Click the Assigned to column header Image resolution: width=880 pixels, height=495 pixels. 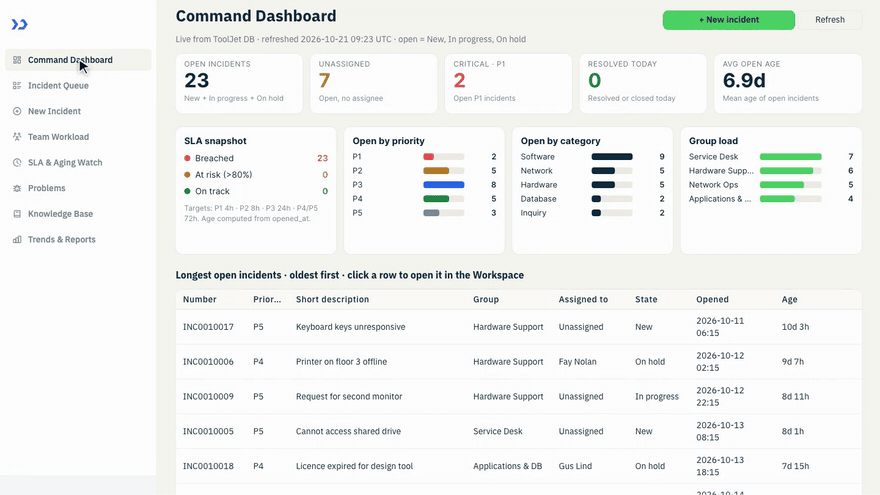click(x=583, y=299)
